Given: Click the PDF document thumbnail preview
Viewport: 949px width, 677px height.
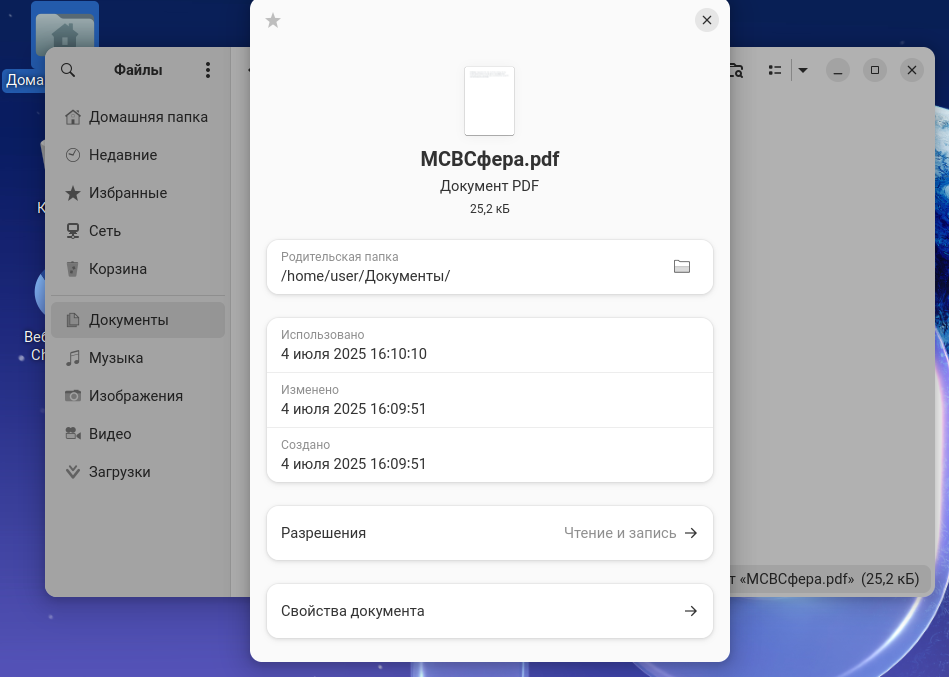Looking at the screenshot, I should coord(489,101).
